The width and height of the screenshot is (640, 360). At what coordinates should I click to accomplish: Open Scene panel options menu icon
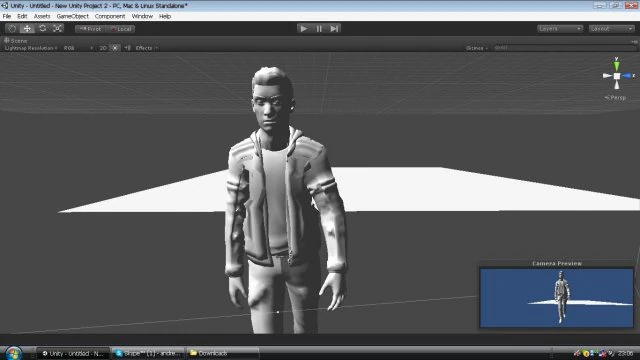tap(634, 41)
